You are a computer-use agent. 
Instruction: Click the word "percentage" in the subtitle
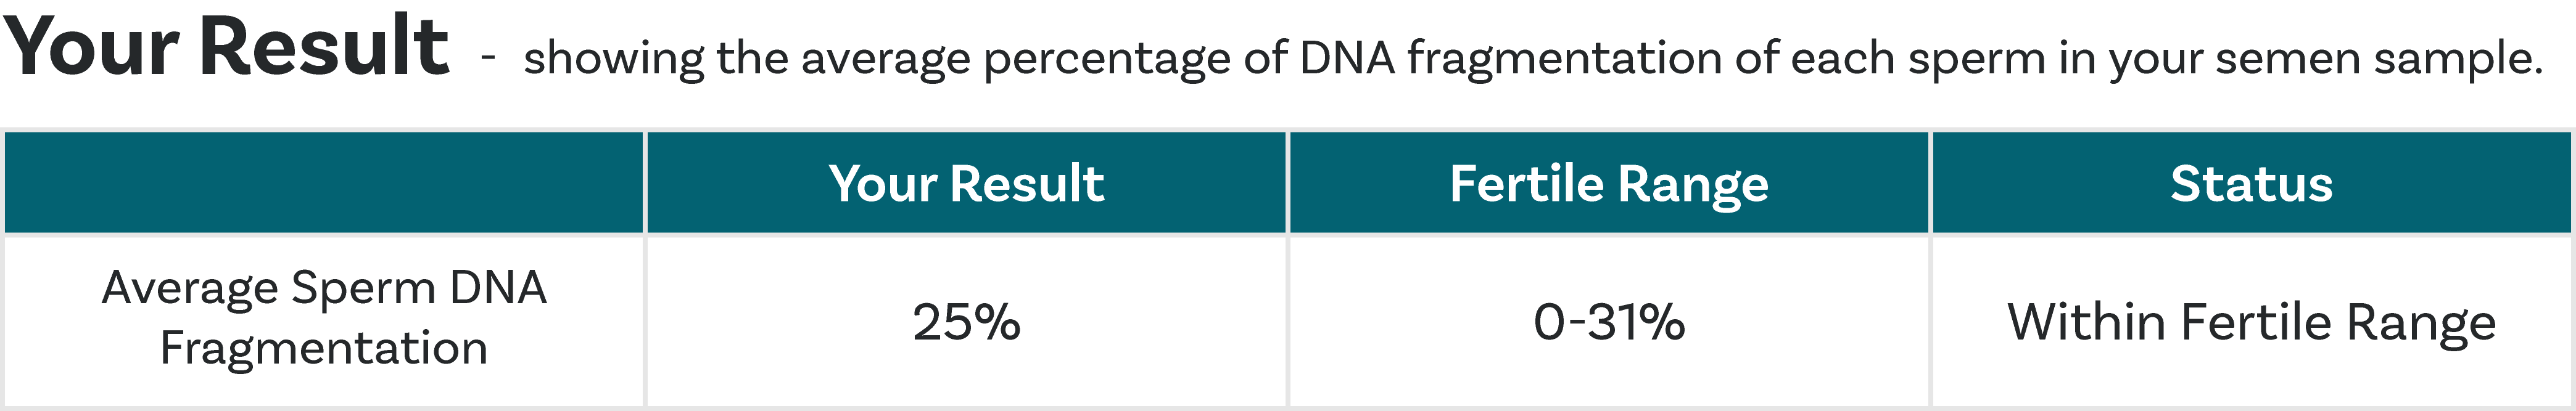coord(1107,58)
